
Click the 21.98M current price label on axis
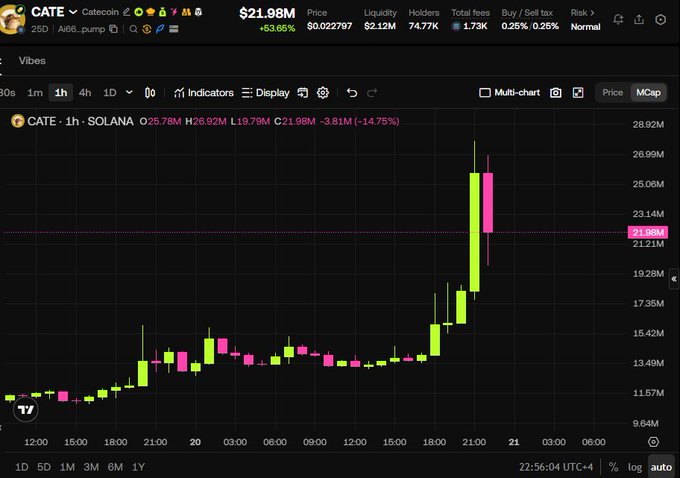[x=648, y=232]
